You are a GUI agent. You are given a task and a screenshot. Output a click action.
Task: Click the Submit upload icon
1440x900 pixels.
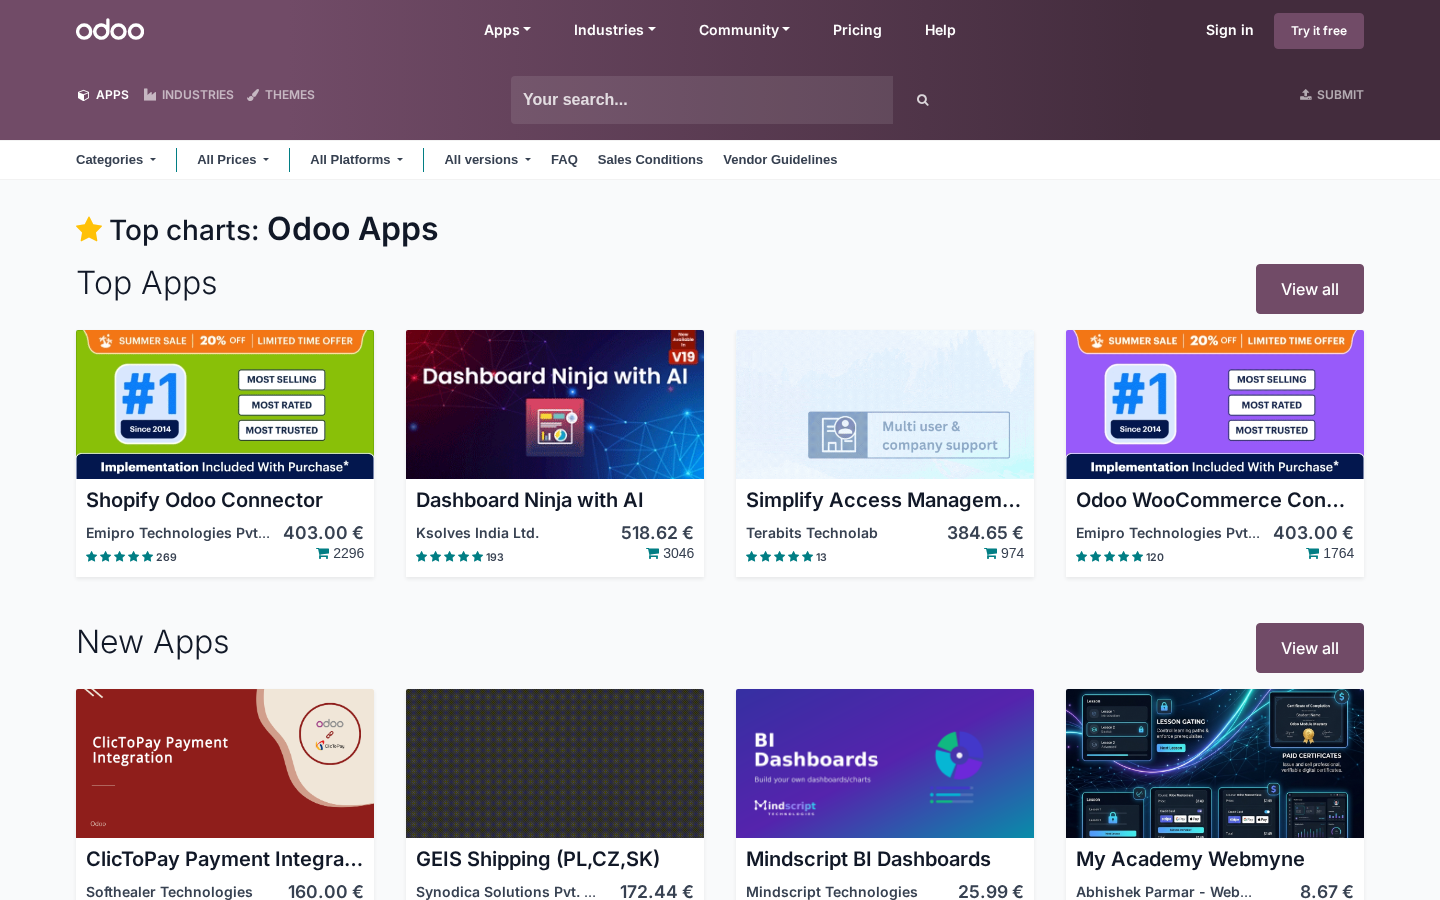pos(1305,95)
